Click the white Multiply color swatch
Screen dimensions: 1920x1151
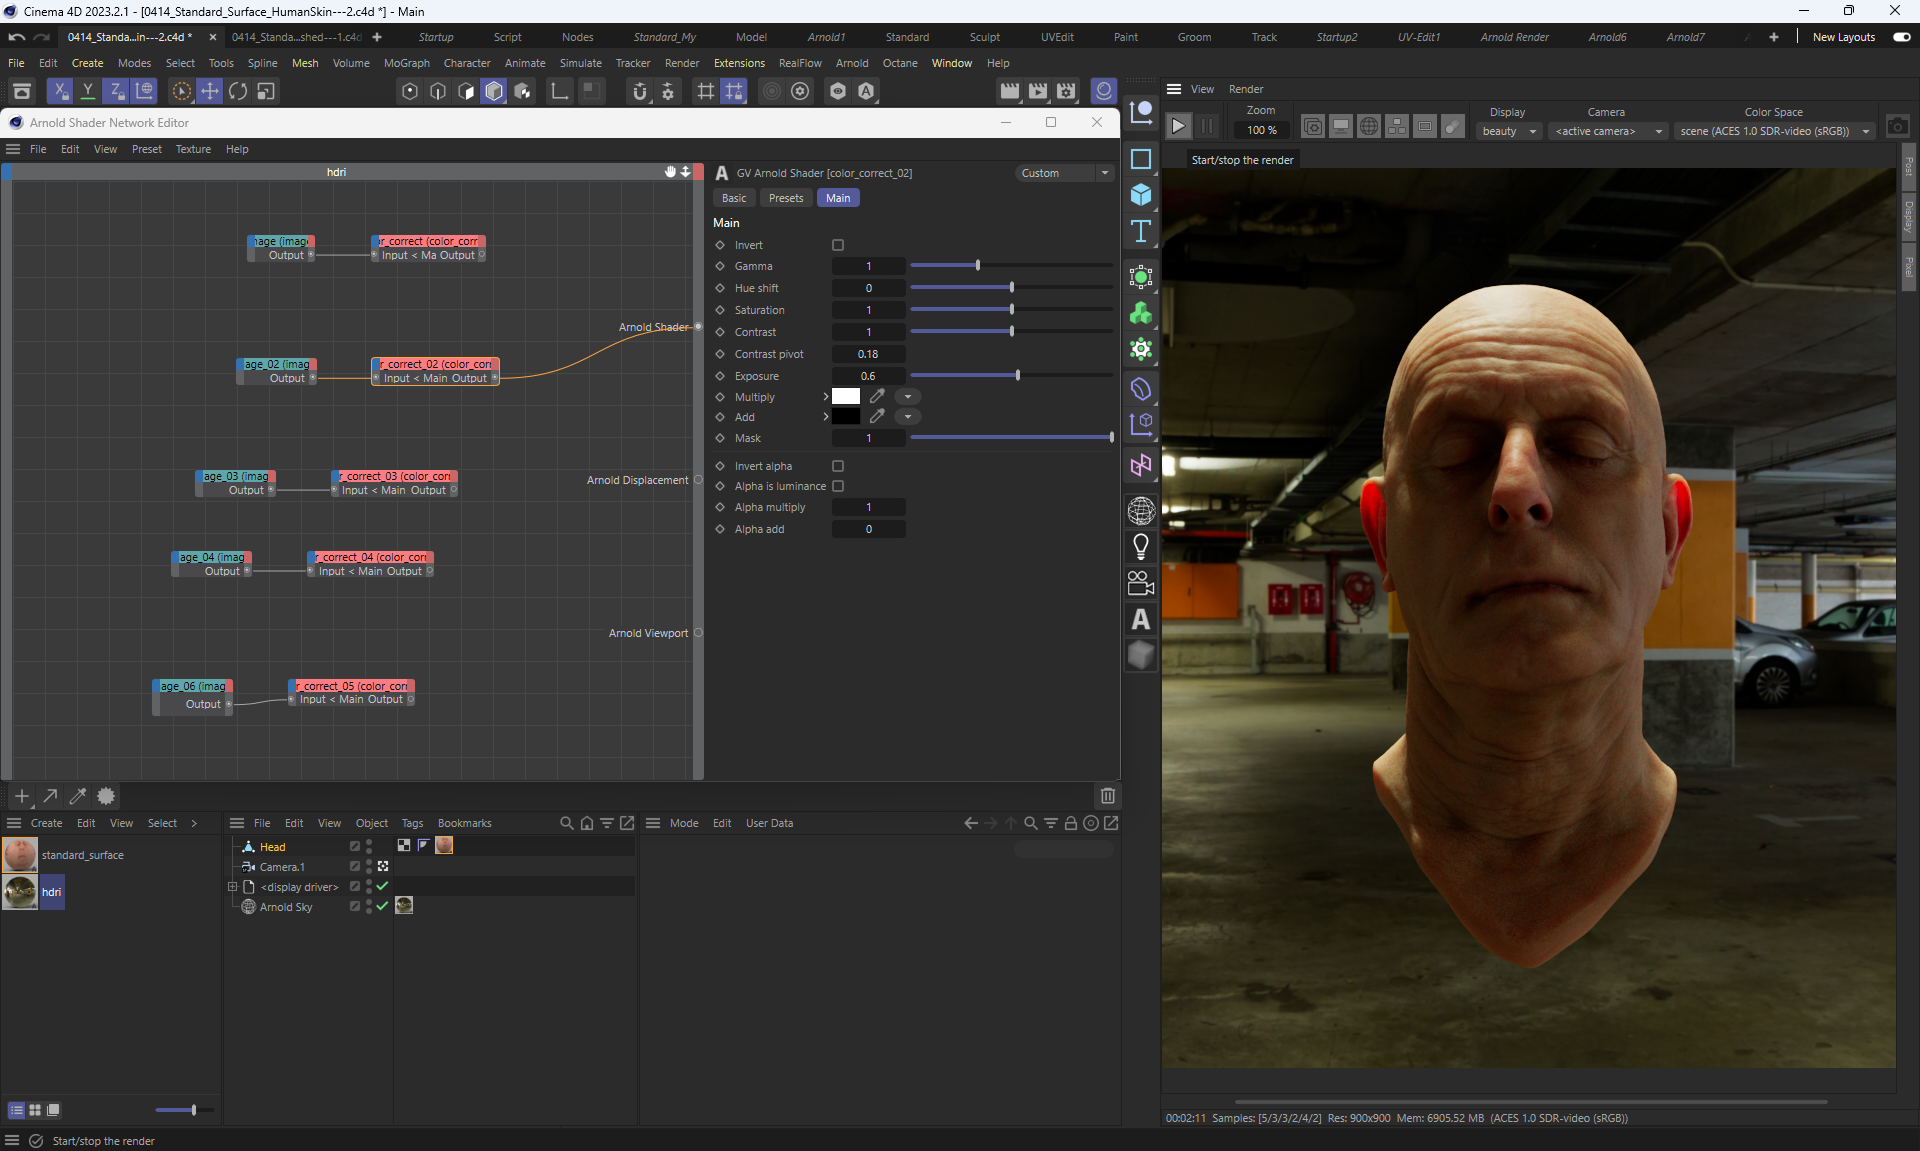[x=846, y=396]
